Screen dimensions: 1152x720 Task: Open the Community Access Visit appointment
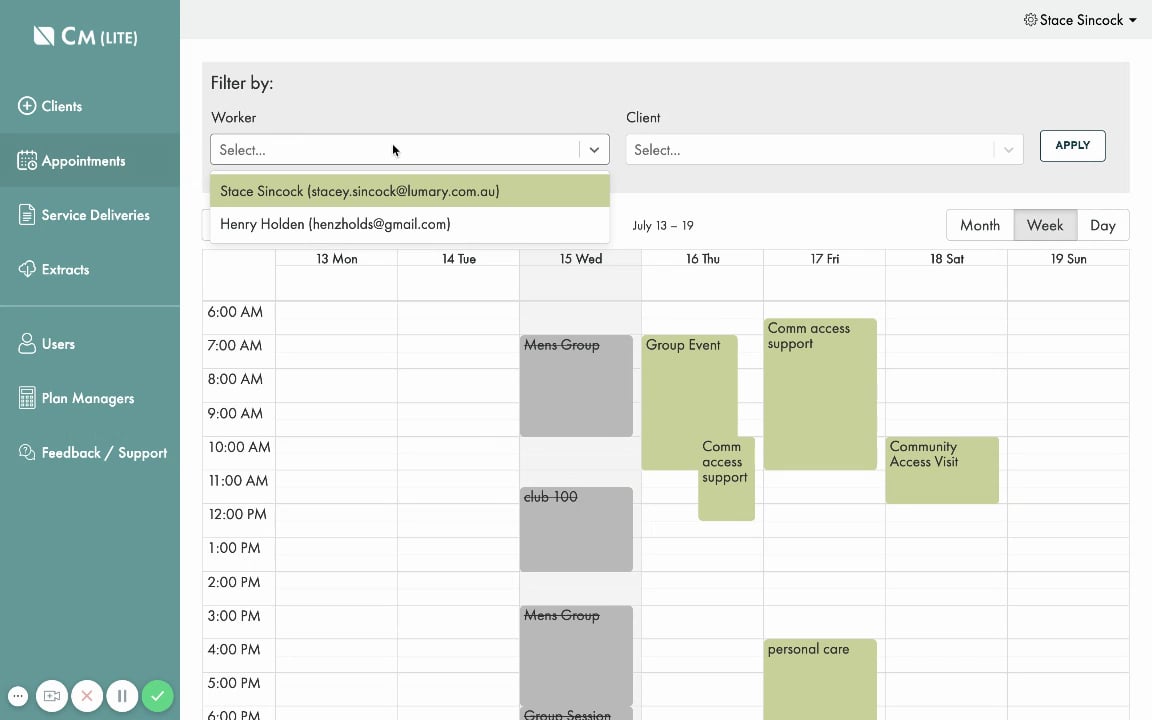coord(942,470)
